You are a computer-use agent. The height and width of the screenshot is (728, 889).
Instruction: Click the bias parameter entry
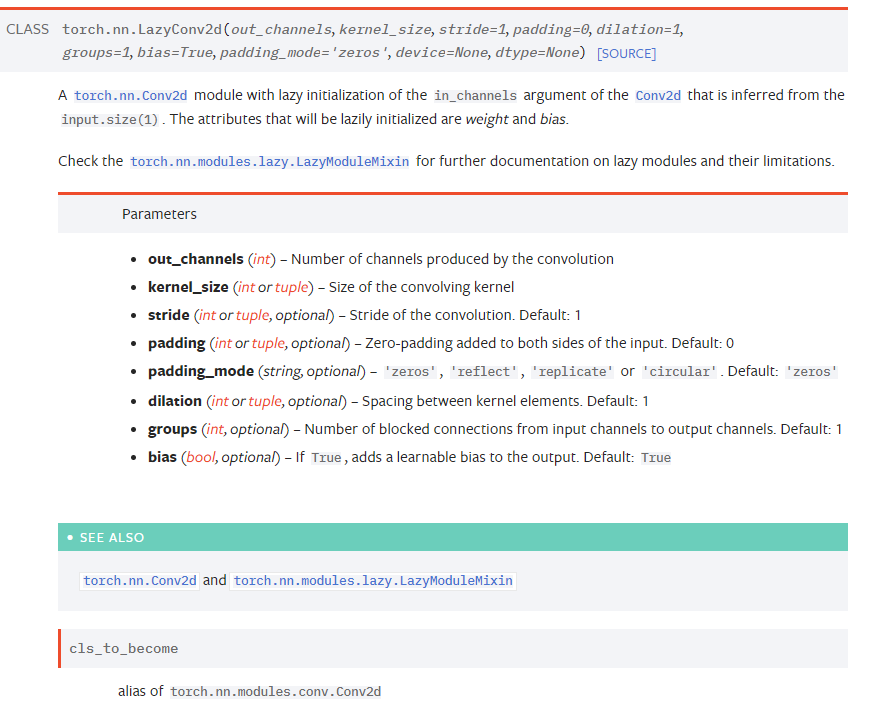162,457
